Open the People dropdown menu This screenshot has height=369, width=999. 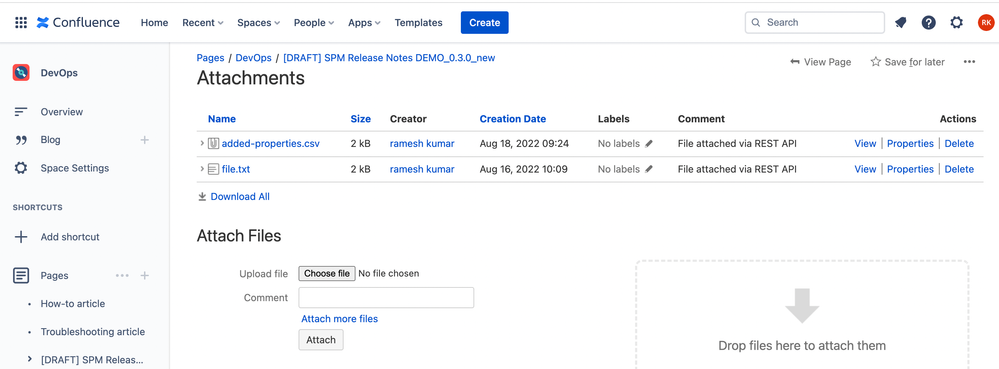tap(314, 22)
